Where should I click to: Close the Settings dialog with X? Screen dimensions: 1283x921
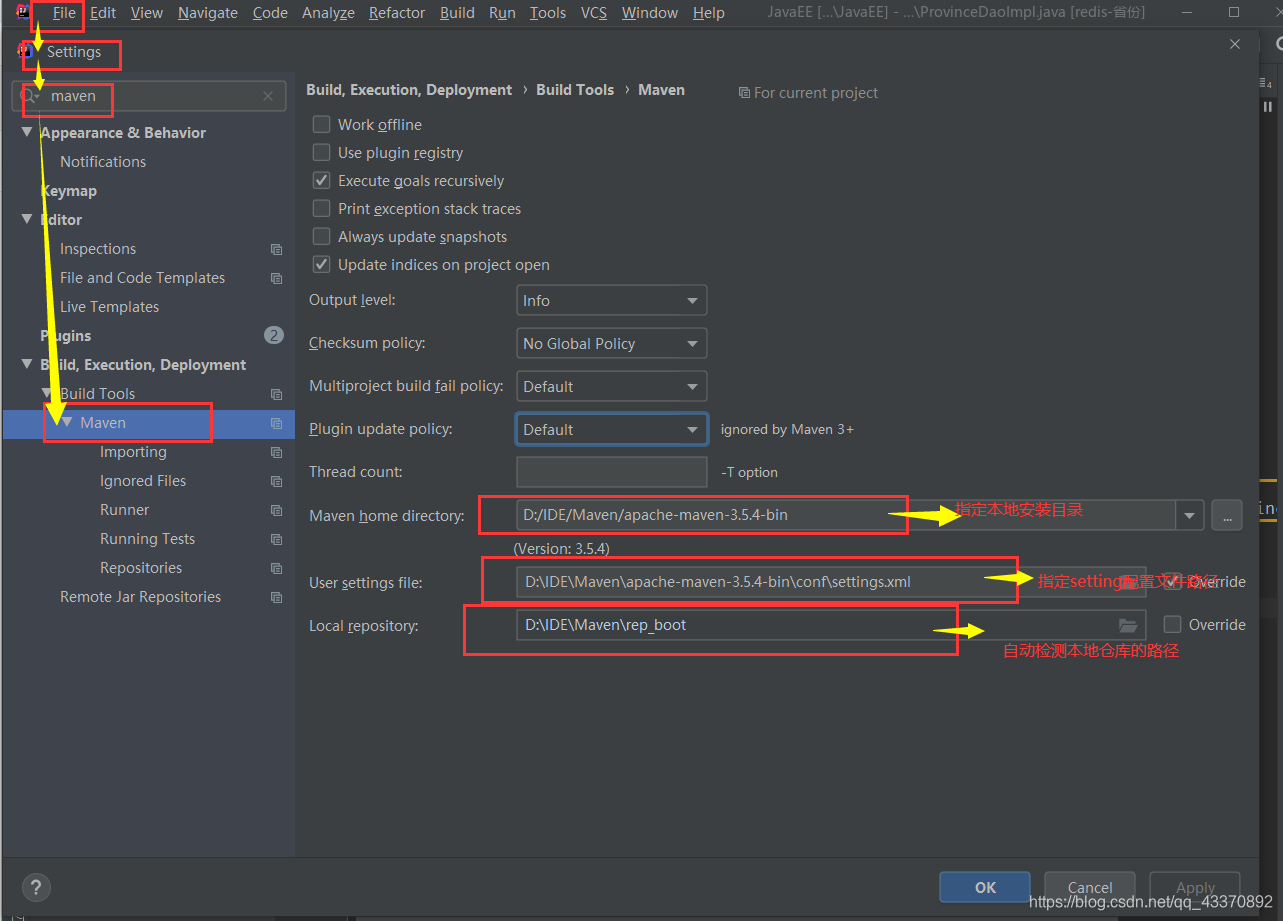click(x=1235, y=44)
